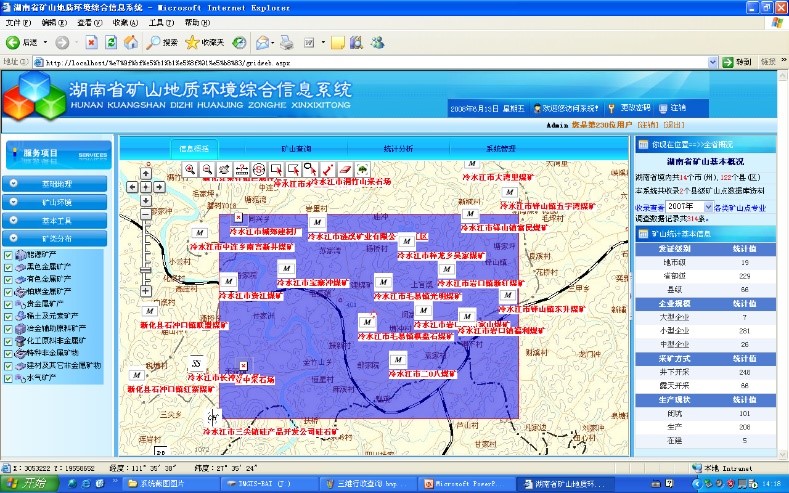Click the pan up arrow on map
Screen dimensions: 789x493
tap(146, 173)
